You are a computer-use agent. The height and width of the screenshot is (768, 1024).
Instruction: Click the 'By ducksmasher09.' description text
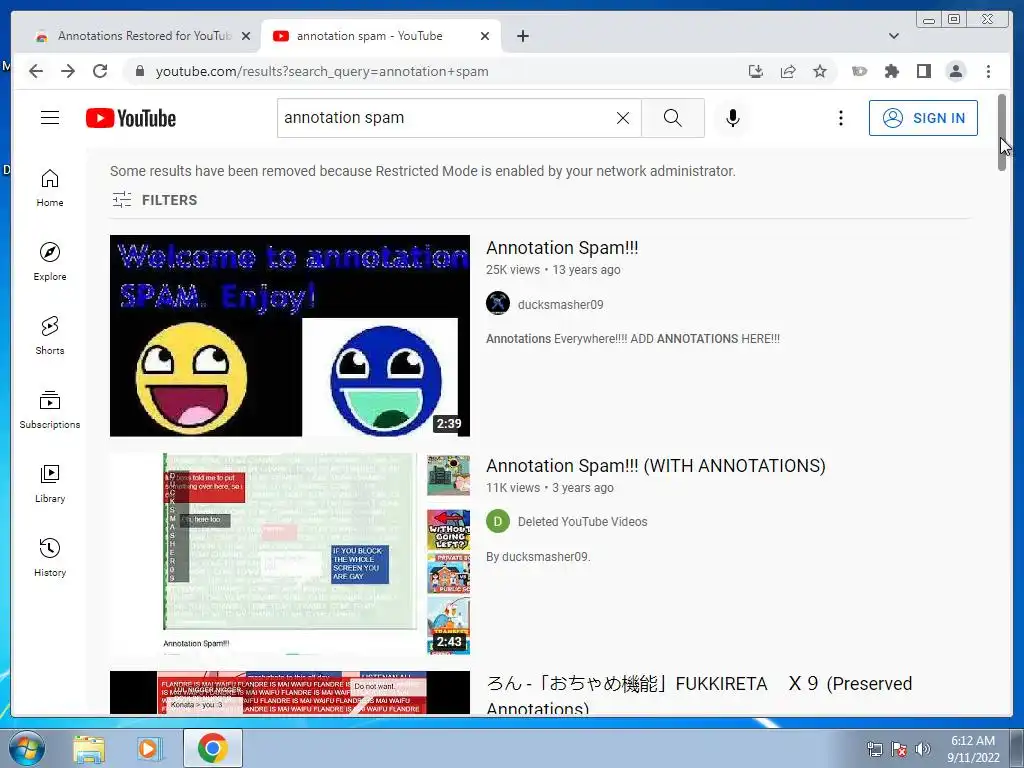tap(538, 557)
